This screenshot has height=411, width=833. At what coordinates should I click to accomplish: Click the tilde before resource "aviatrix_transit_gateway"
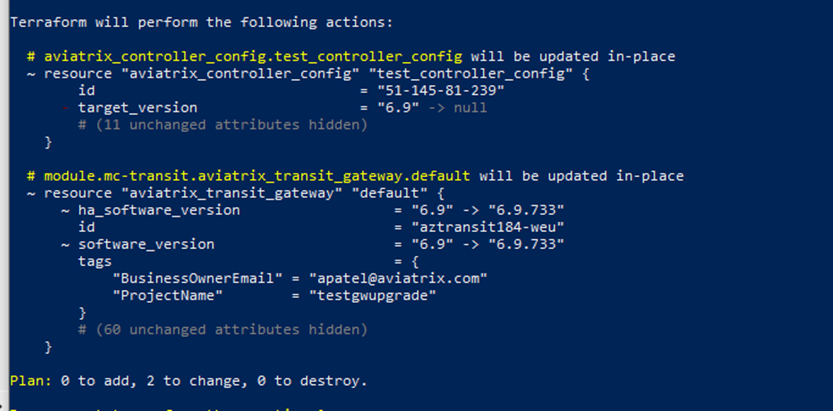coord(31,193)
